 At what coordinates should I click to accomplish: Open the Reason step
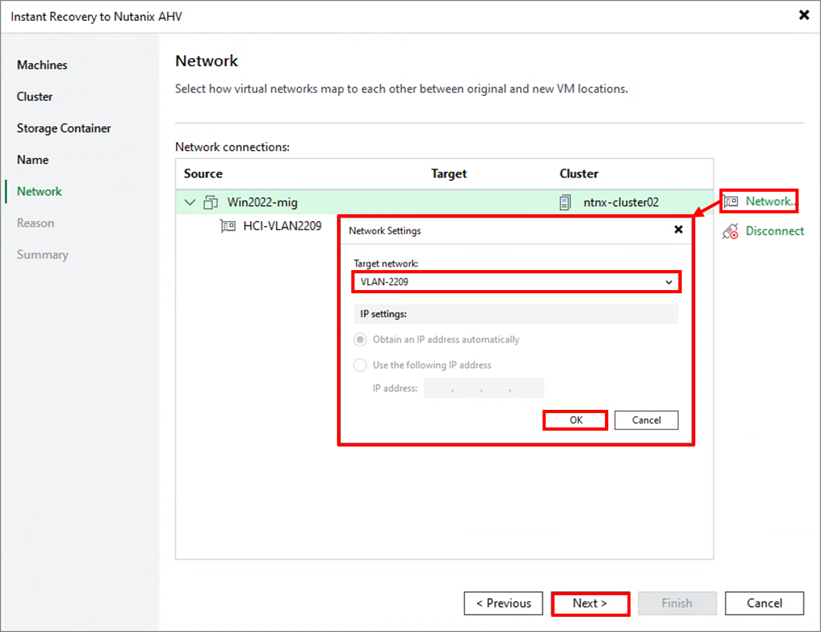36,223
